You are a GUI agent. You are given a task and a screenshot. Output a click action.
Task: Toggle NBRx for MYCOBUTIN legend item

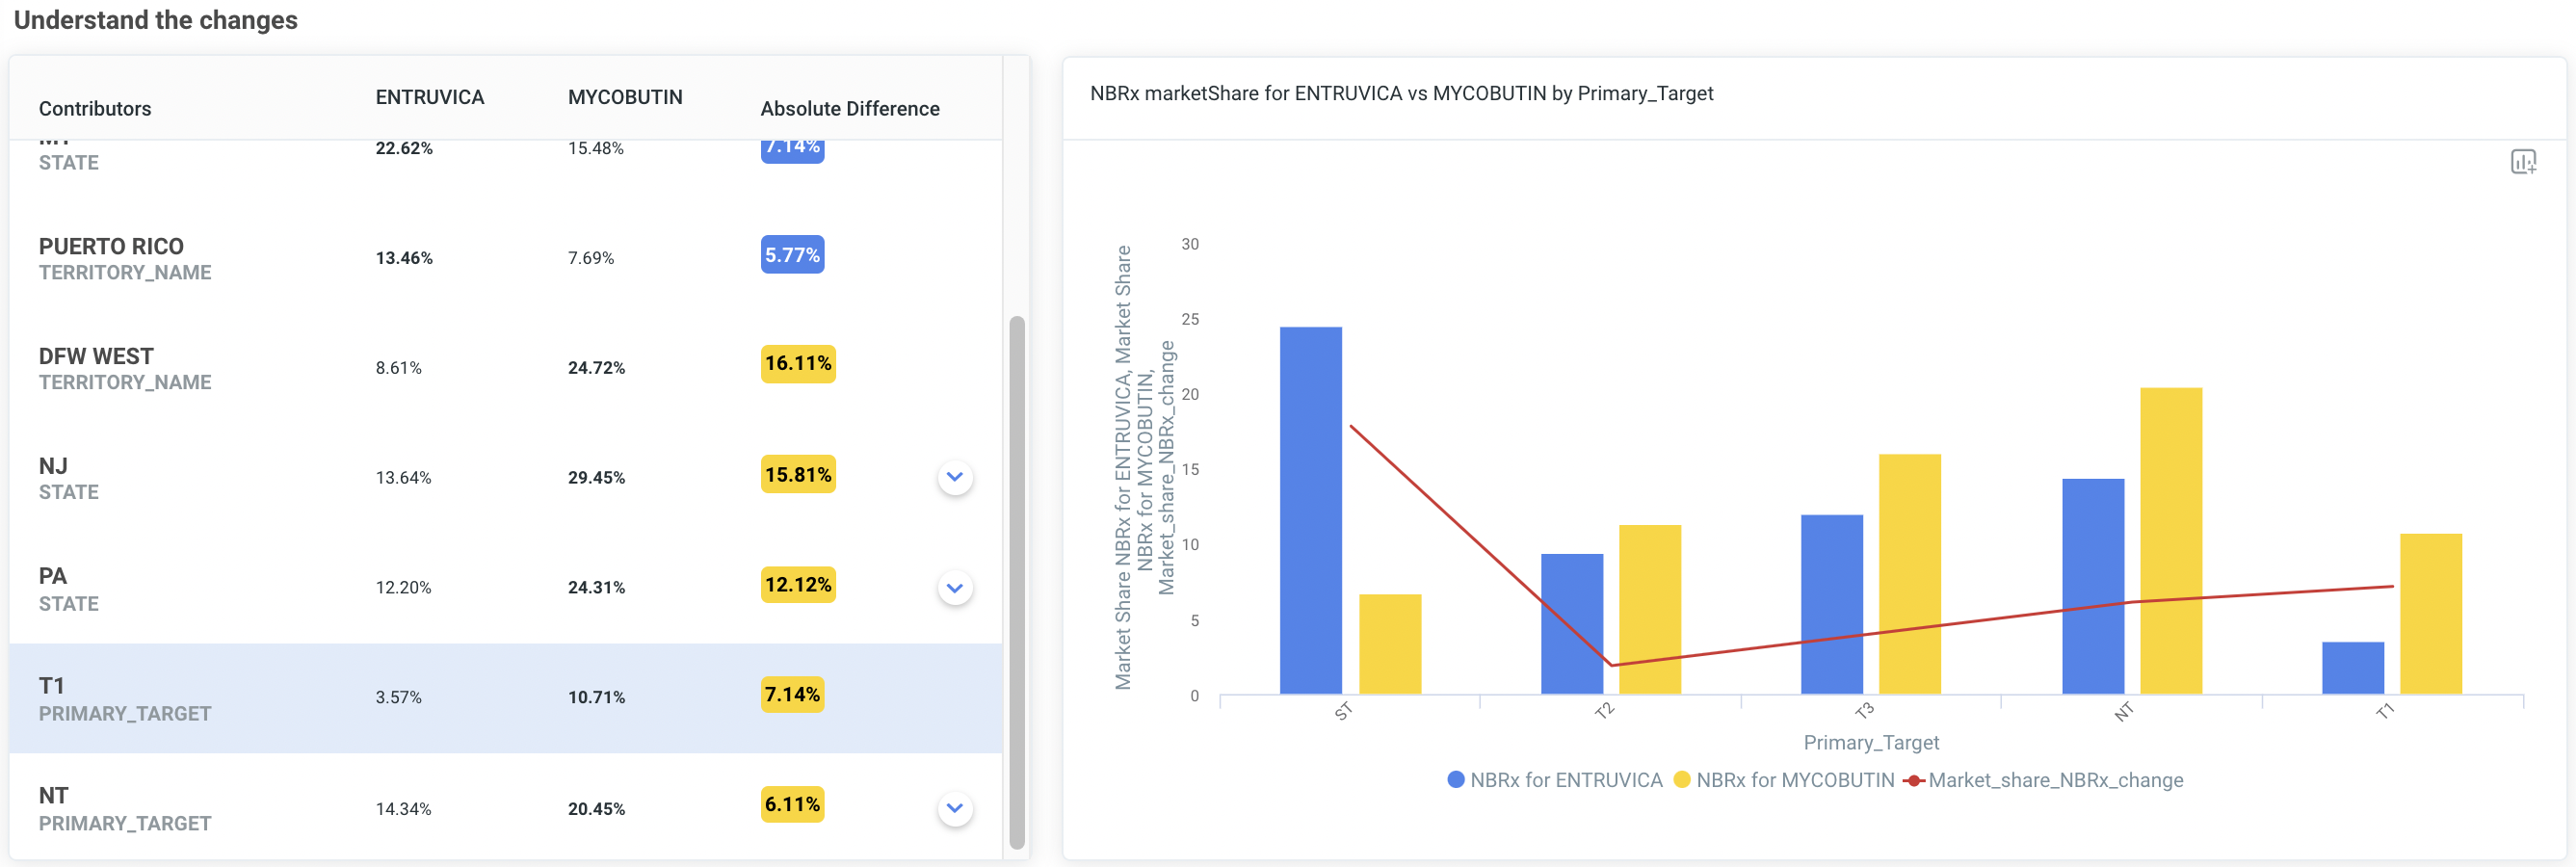pyautogui.click(x=1783, y=780)
